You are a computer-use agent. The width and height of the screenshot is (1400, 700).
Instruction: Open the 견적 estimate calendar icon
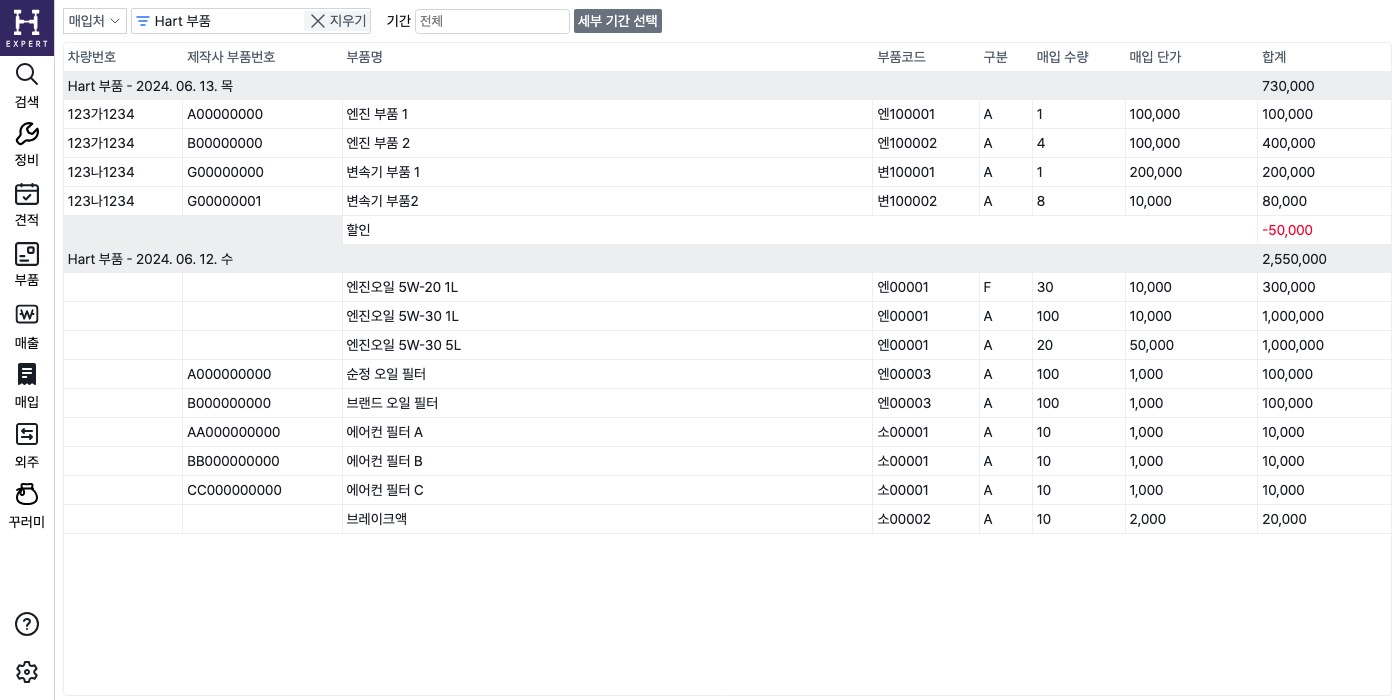coord(27,194)
